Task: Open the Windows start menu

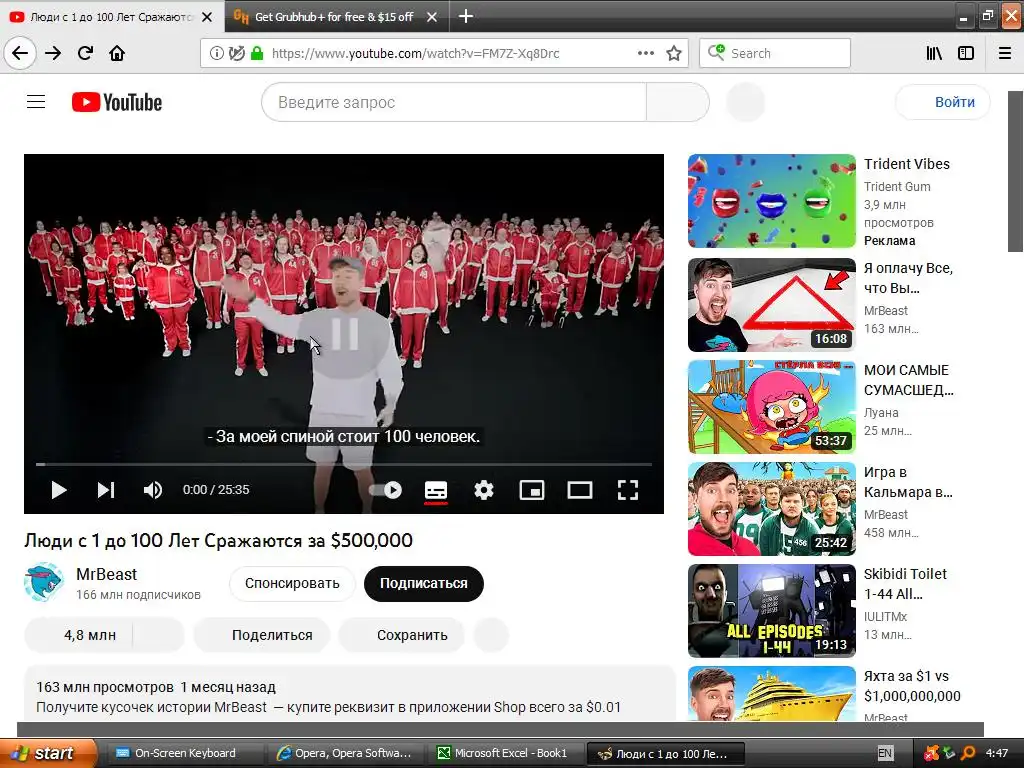Action: click(47, 753)
